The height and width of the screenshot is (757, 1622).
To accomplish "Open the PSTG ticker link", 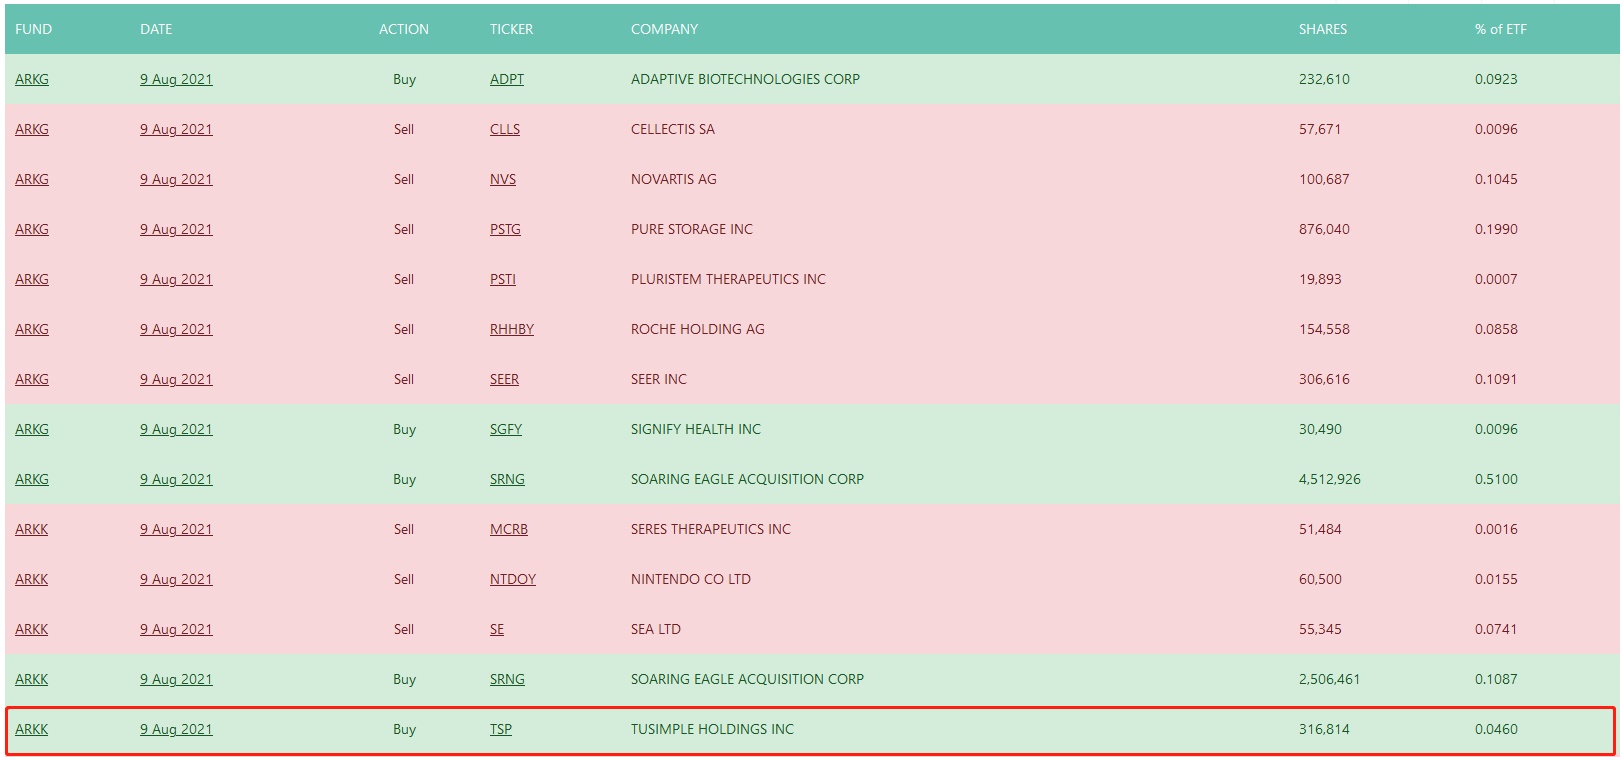I will 505,229.
